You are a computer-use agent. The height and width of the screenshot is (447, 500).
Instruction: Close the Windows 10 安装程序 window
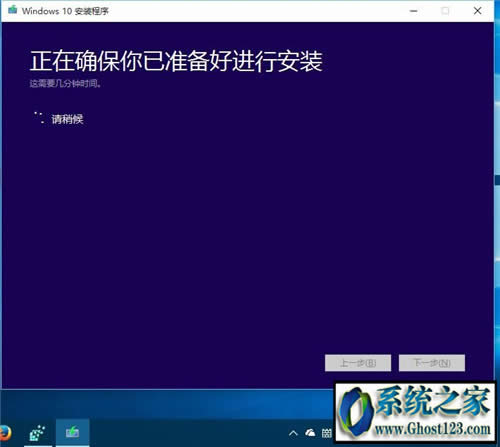point(477,11)
